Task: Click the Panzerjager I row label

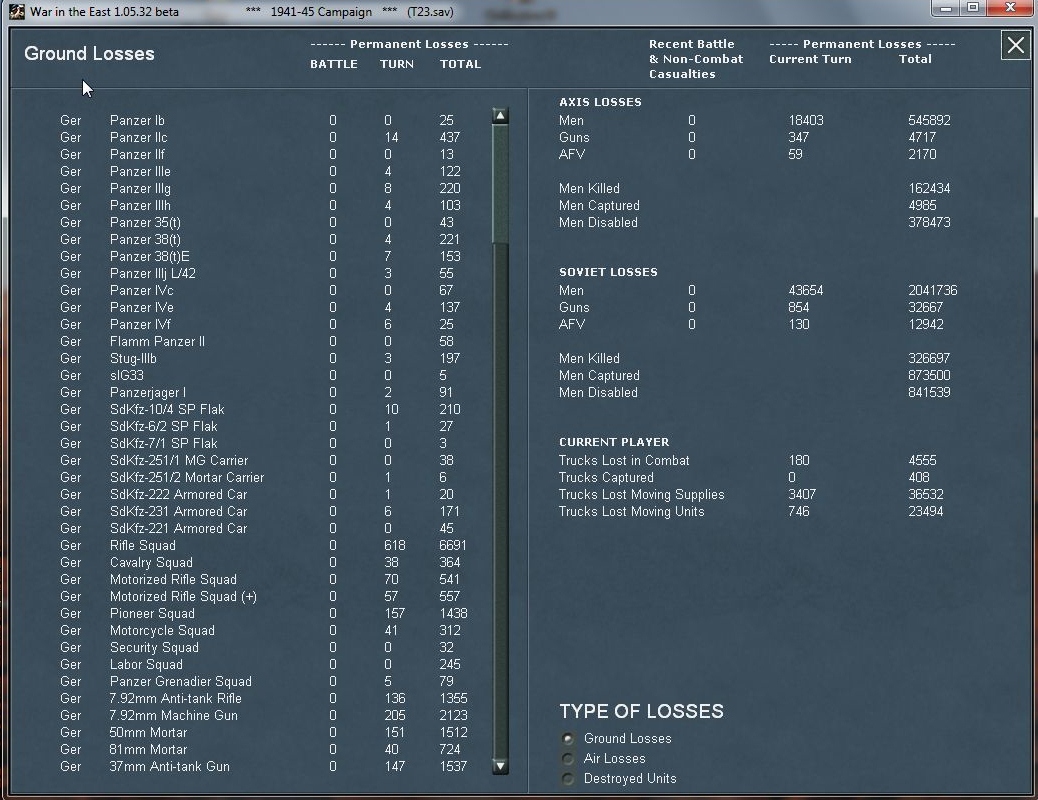Action: [148, 393]
